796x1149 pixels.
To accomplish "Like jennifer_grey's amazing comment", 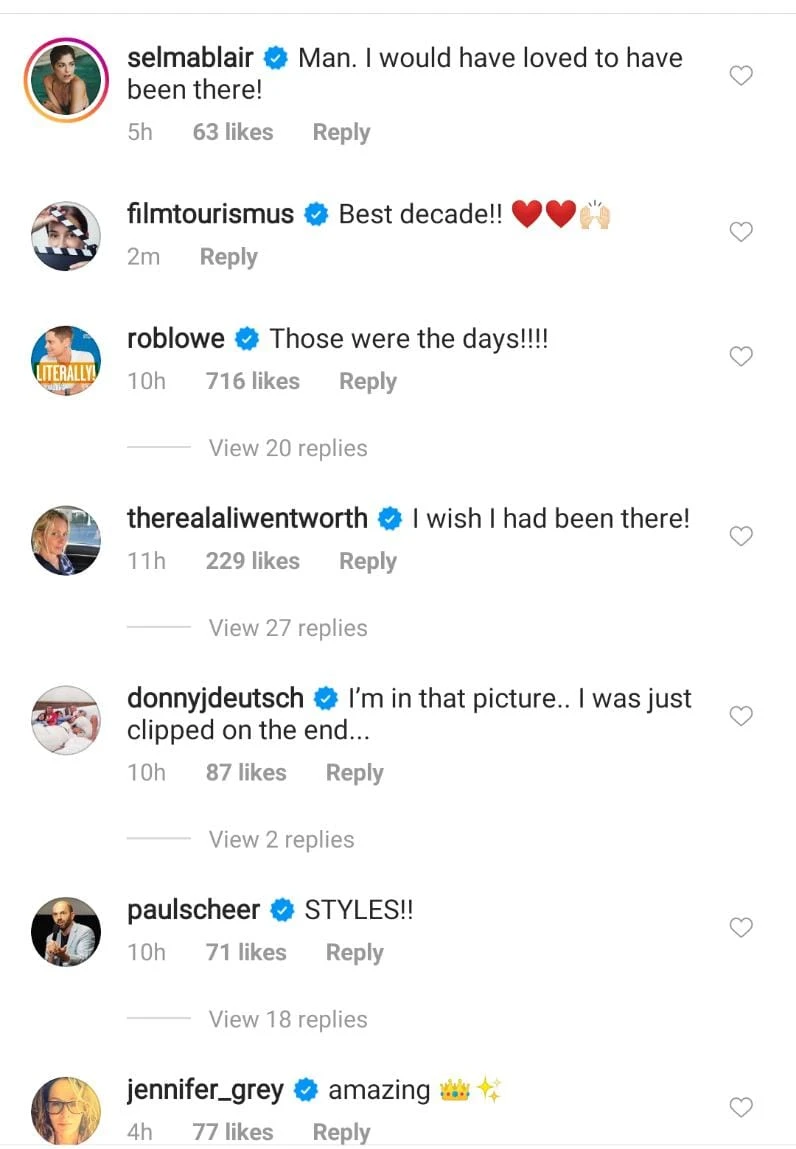I will click(x=740, y=1107).
